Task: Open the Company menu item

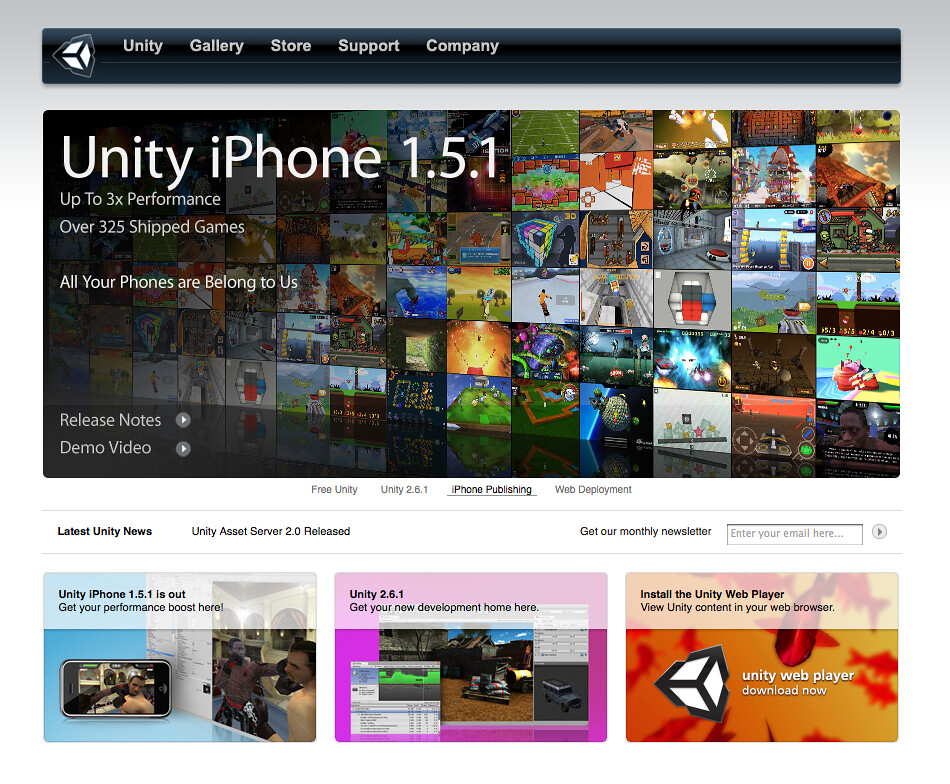Action: click(x=462, y=46)
